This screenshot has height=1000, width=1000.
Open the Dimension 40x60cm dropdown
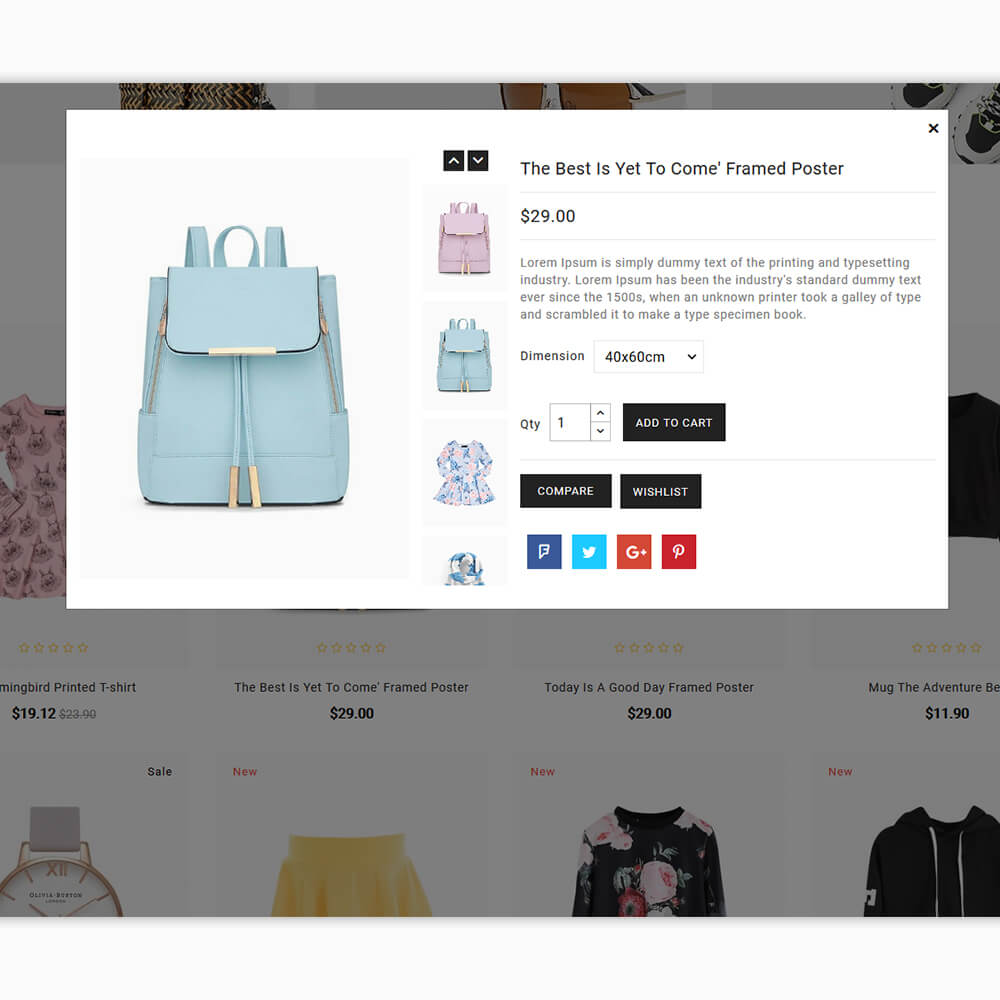click(x=649, y=357)
